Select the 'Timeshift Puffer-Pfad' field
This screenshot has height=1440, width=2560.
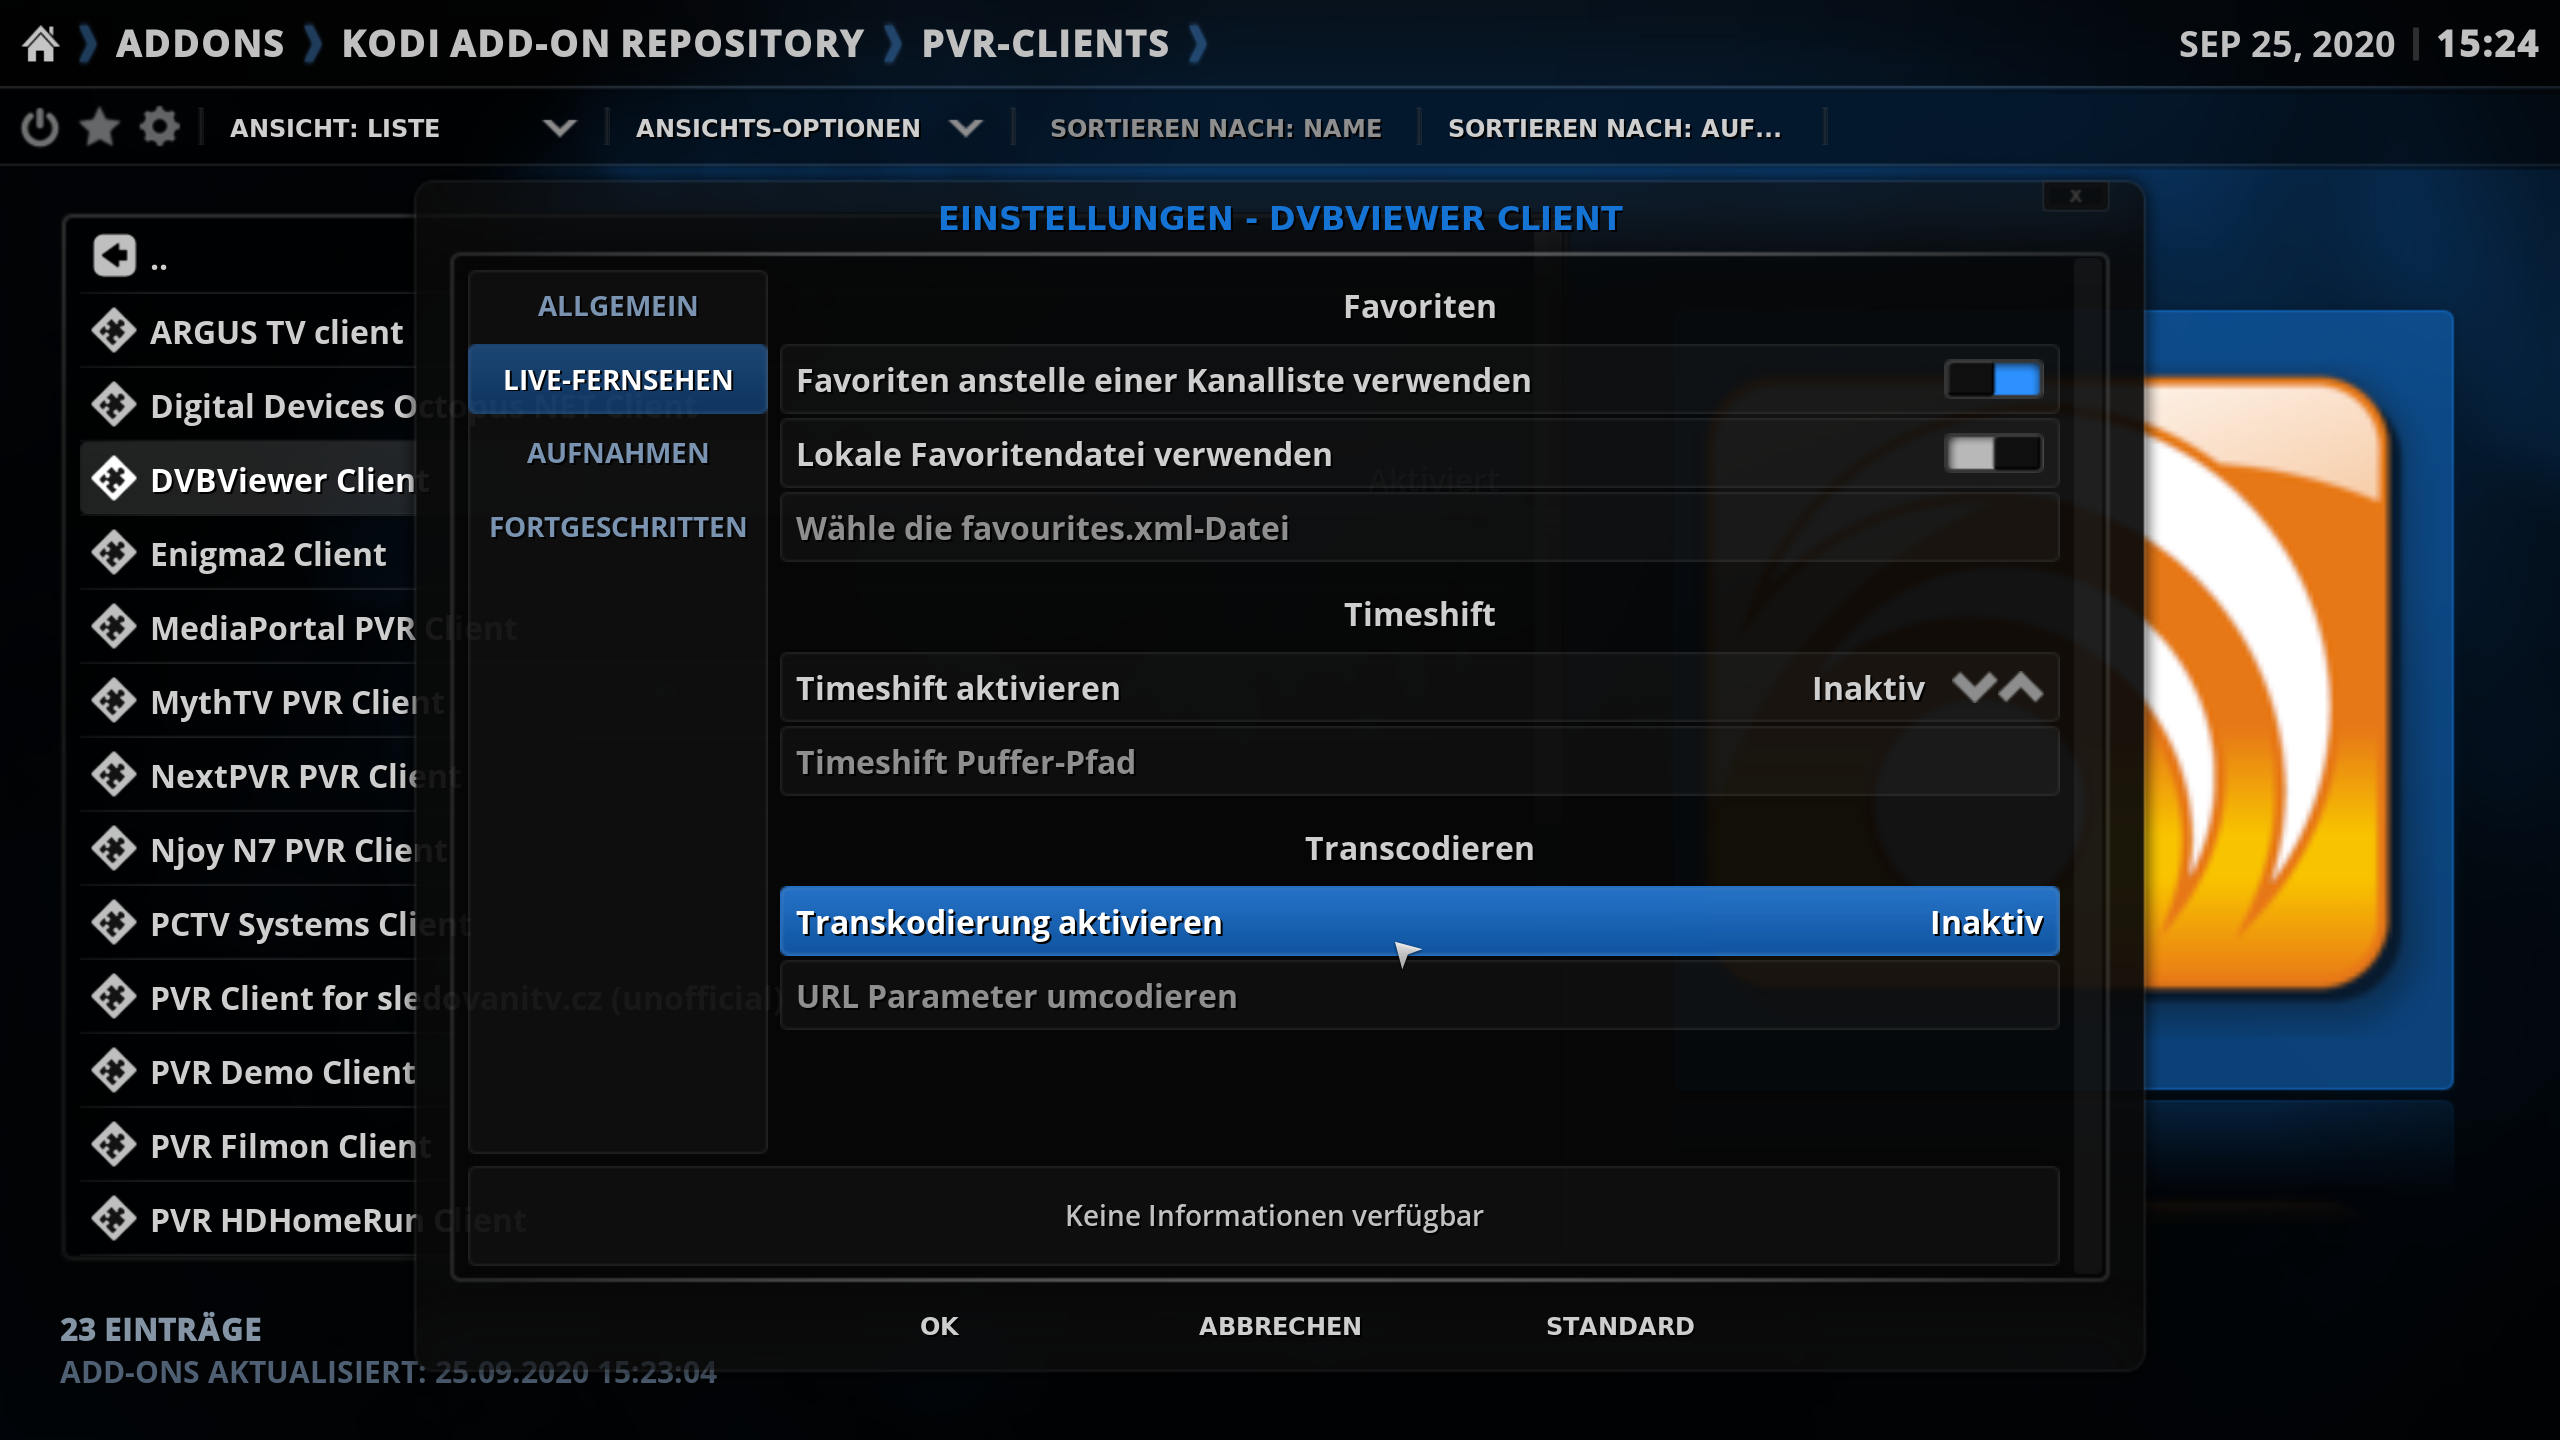click(1419, 762)
